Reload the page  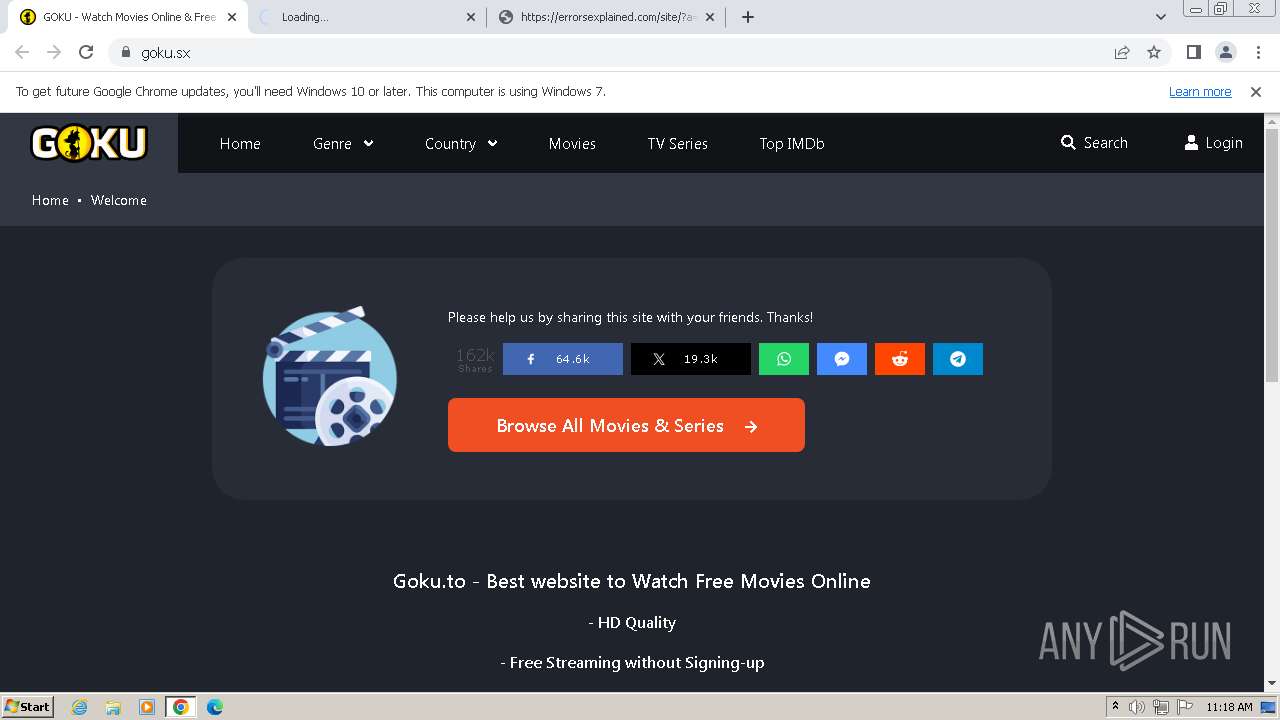tap(86, 53)
